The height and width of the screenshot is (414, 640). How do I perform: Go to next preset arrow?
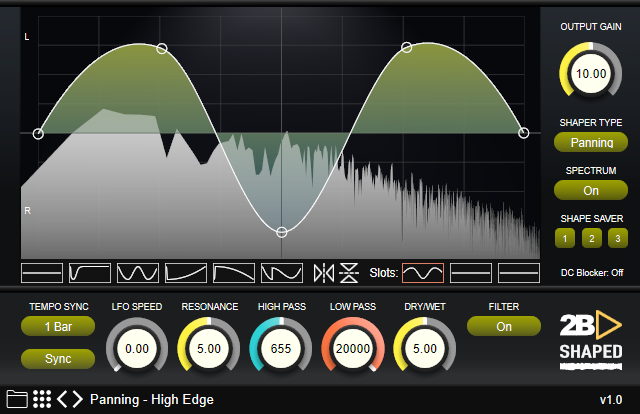click(x=78, y=399)
